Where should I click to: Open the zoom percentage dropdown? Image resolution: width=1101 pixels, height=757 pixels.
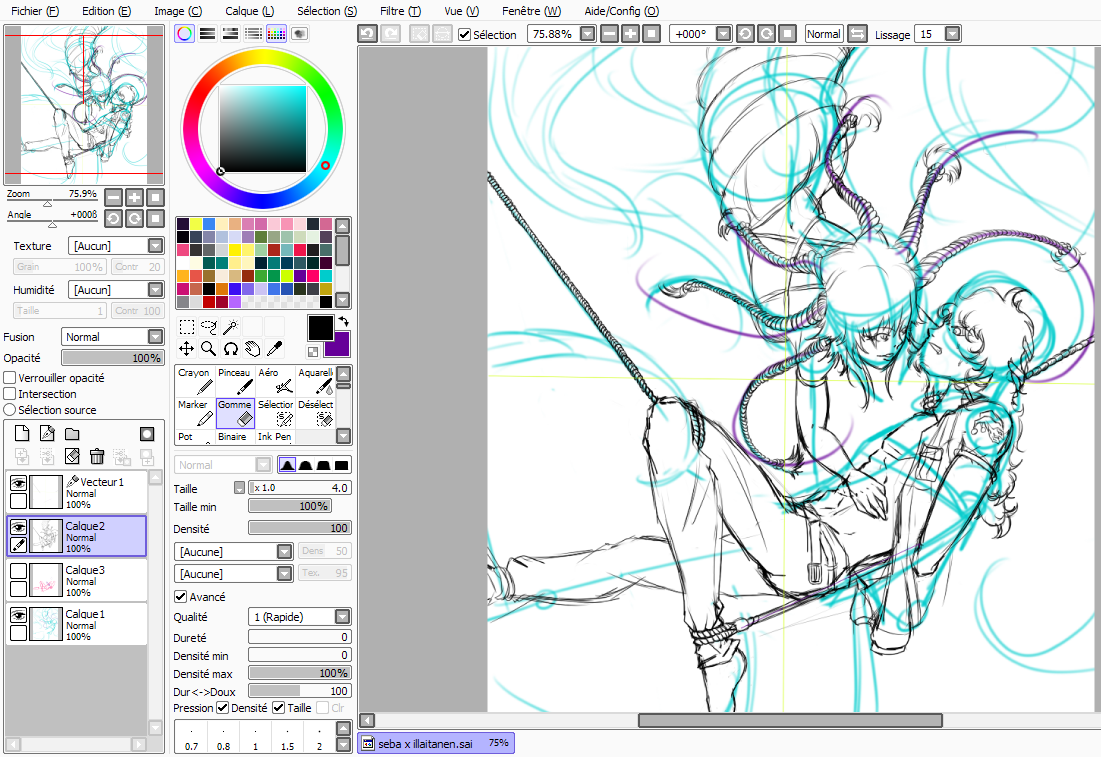pyautogui.click(x=588, y=34)
